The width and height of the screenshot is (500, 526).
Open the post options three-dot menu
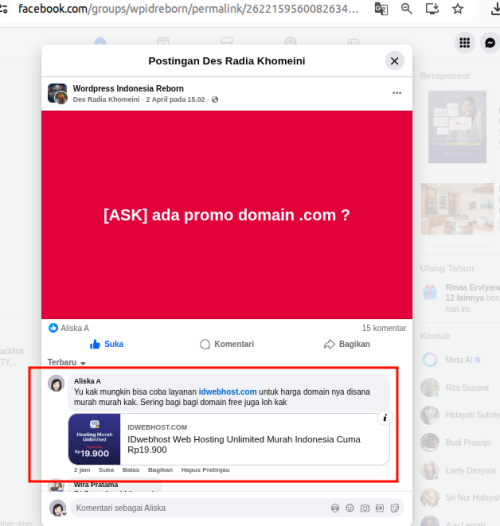click(397, 93)
